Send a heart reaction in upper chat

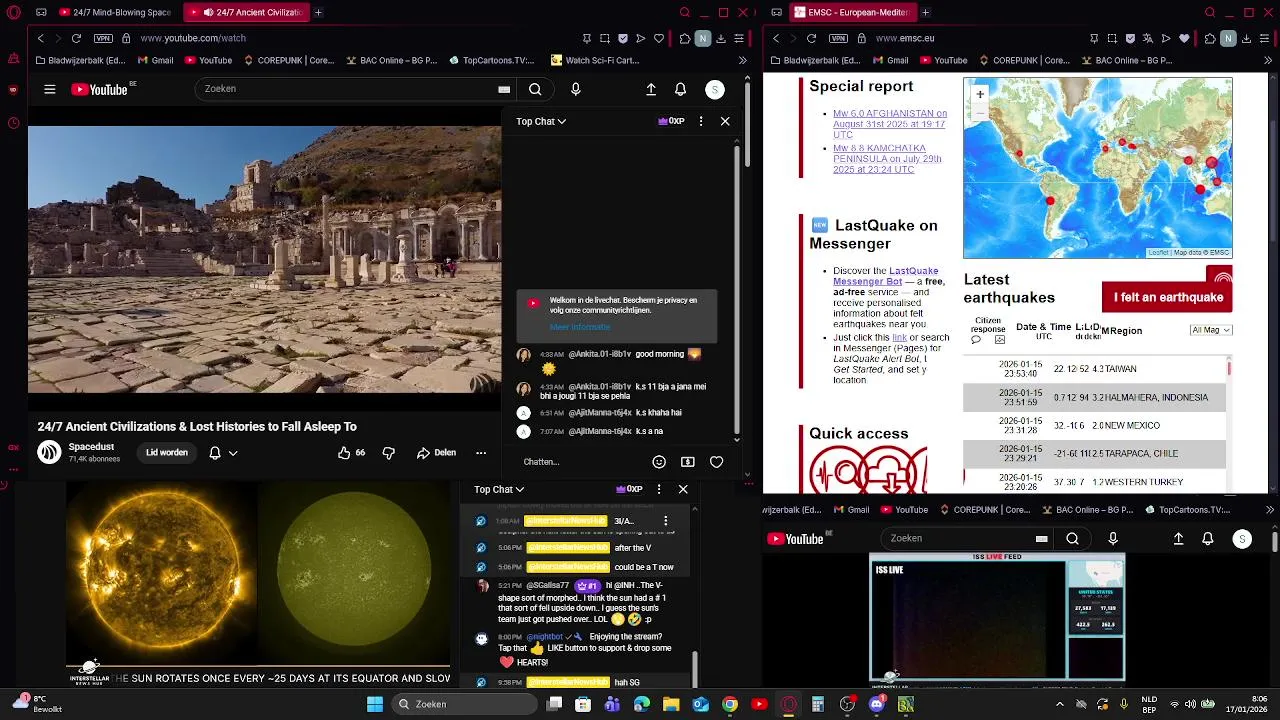(716, 462)
